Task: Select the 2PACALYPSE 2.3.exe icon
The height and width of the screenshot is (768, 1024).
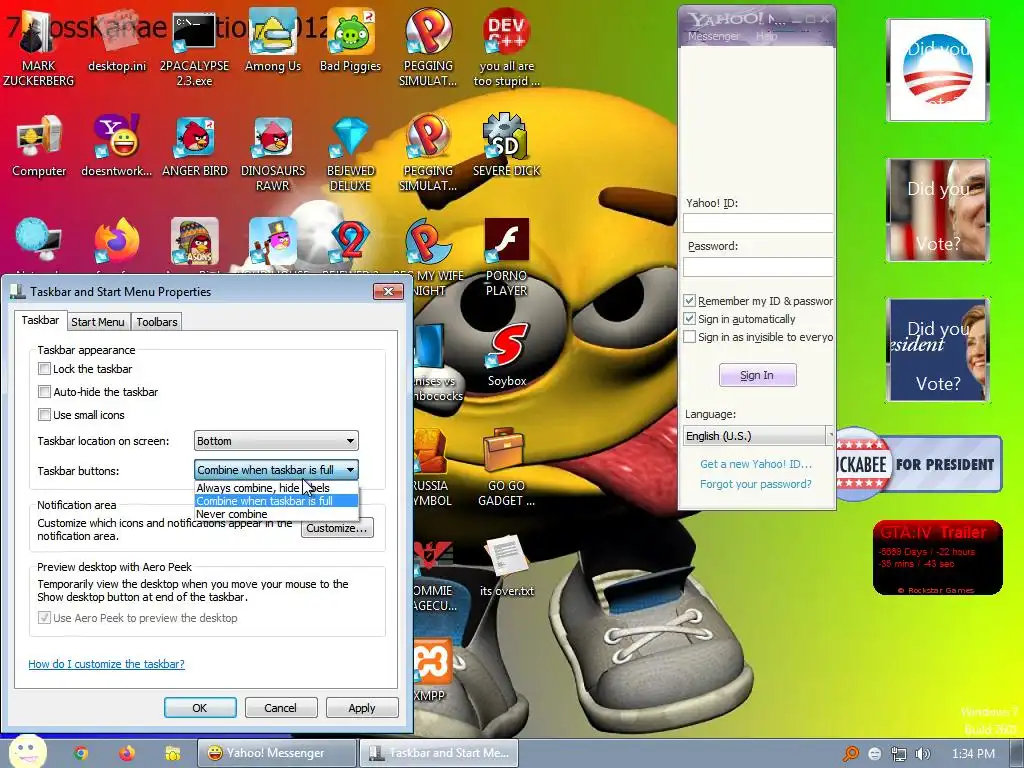Action: [x=194, y=49]
